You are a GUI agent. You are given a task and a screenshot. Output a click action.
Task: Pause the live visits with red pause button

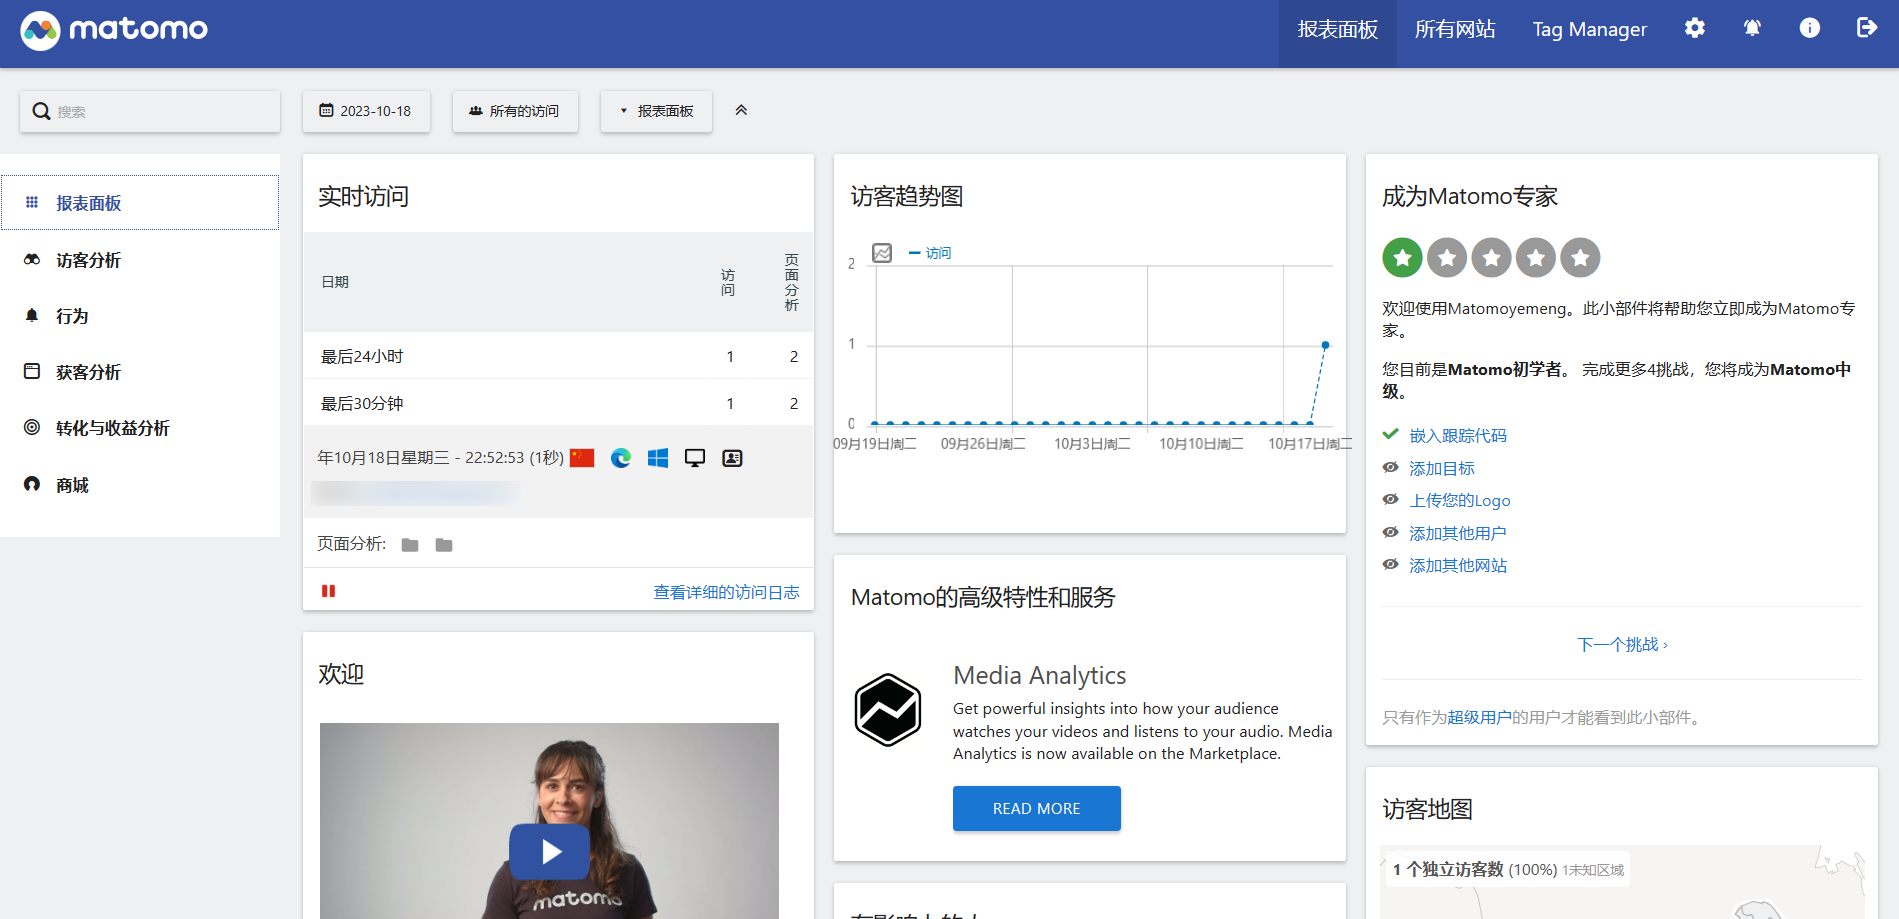[328, 591]
